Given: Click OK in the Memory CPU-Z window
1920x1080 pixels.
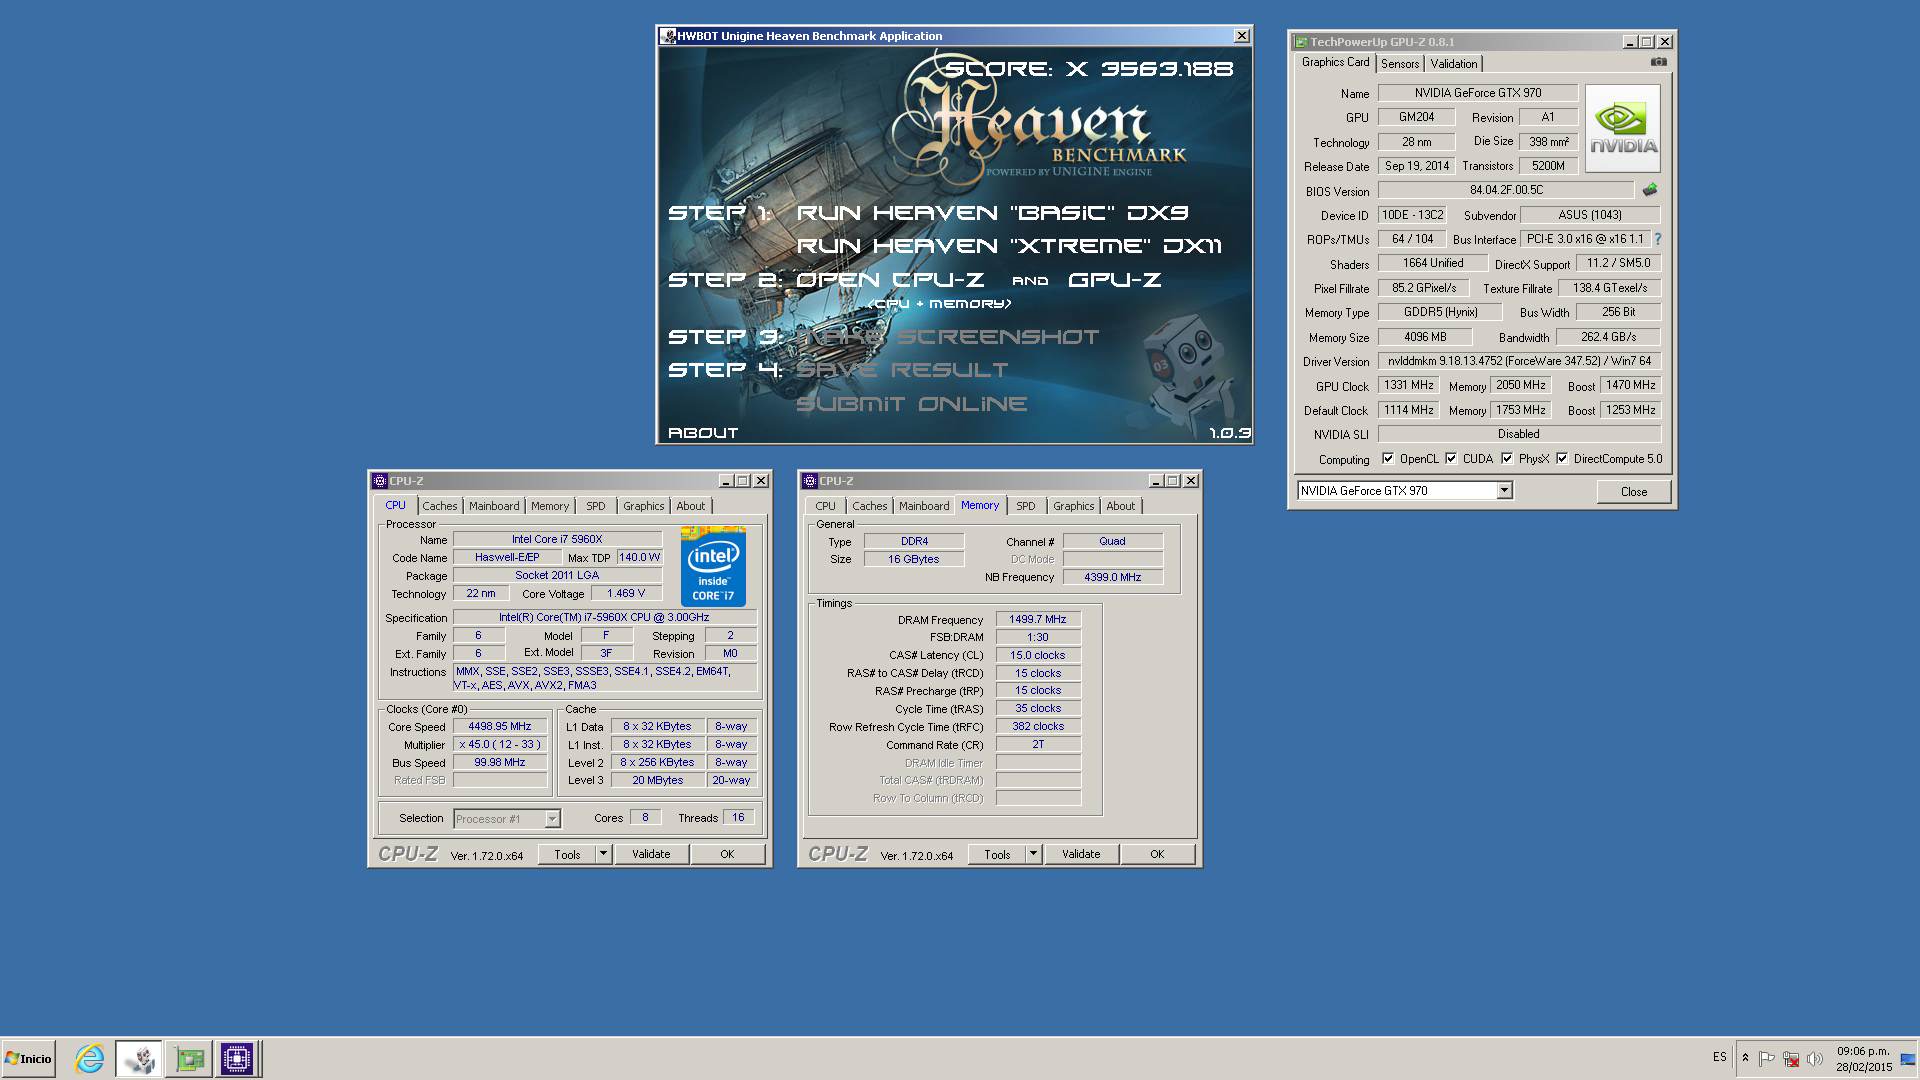Looking at the screenshot, I should coord(1157,854).
